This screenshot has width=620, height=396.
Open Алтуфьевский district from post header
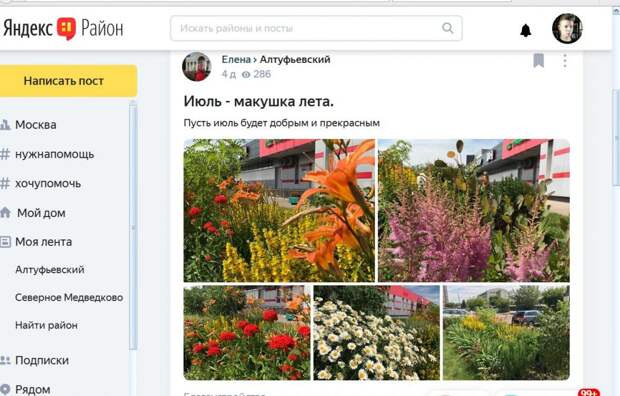click(295, 60)
